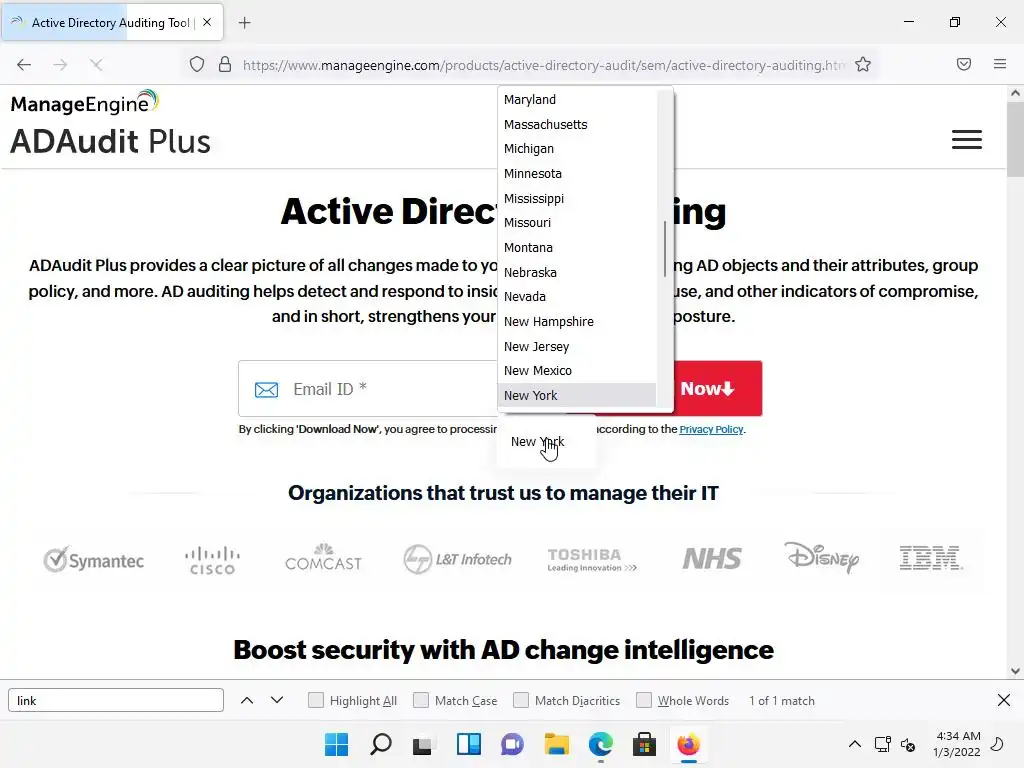Select highlighted New York option
The height and width of the screenshot is (768, 1024).
tap(577, 396)
